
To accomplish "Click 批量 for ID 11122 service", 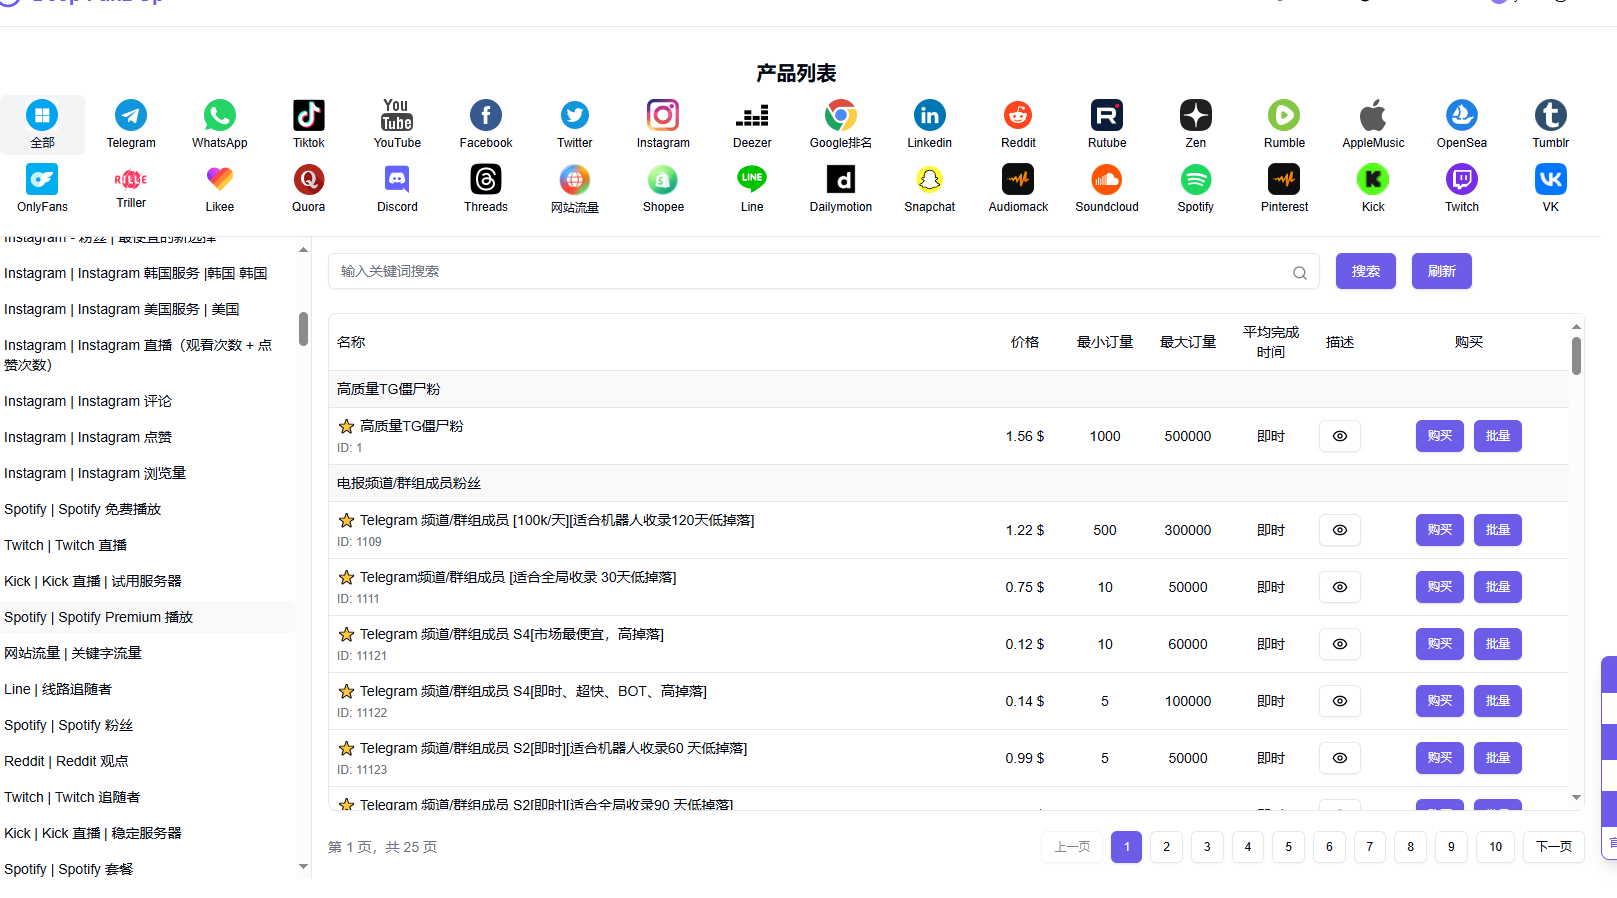I will pos(1497,701).
